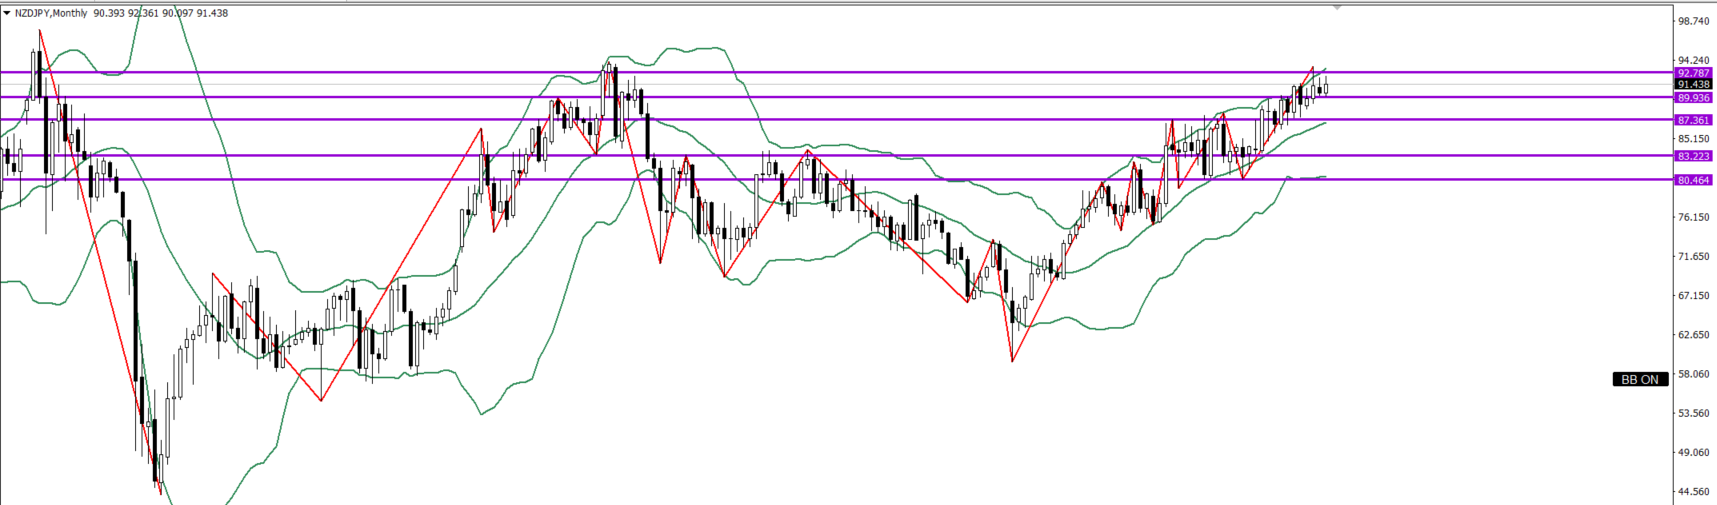Click the gray chart shift triangle marker

coord(1337,7)
